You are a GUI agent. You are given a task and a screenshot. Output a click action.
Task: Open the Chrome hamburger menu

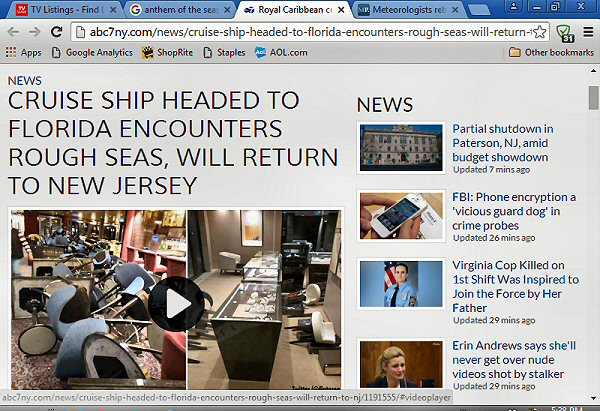pyautogui.click(x=588, y=32)
